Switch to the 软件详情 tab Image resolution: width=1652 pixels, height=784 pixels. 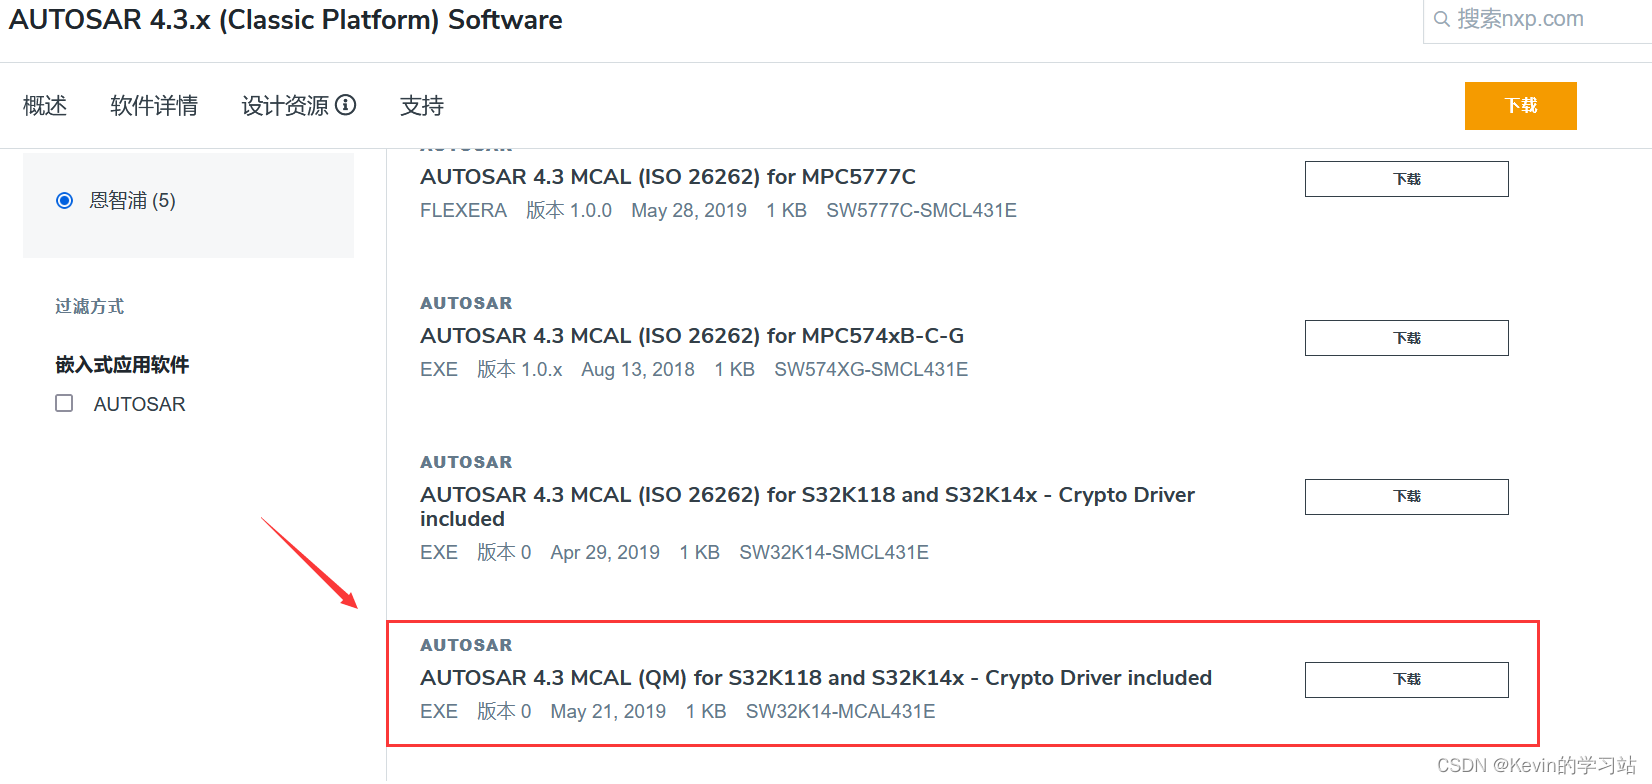pyautogui.click(x=154, y=105)
